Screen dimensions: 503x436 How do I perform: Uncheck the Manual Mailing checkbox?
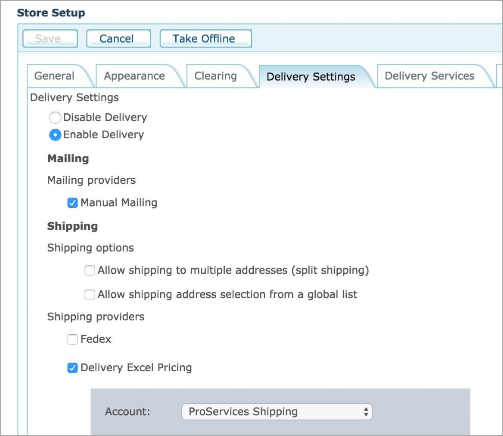click(72, 203)
